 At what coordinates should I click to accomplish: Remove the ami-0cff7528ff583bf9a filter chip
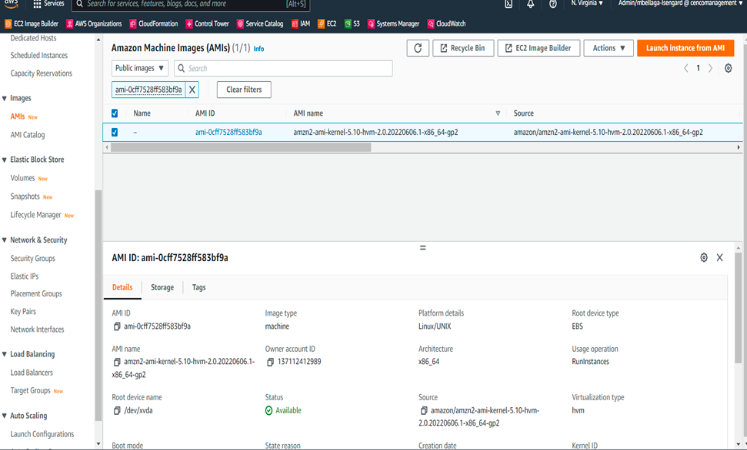pos(193,89)
